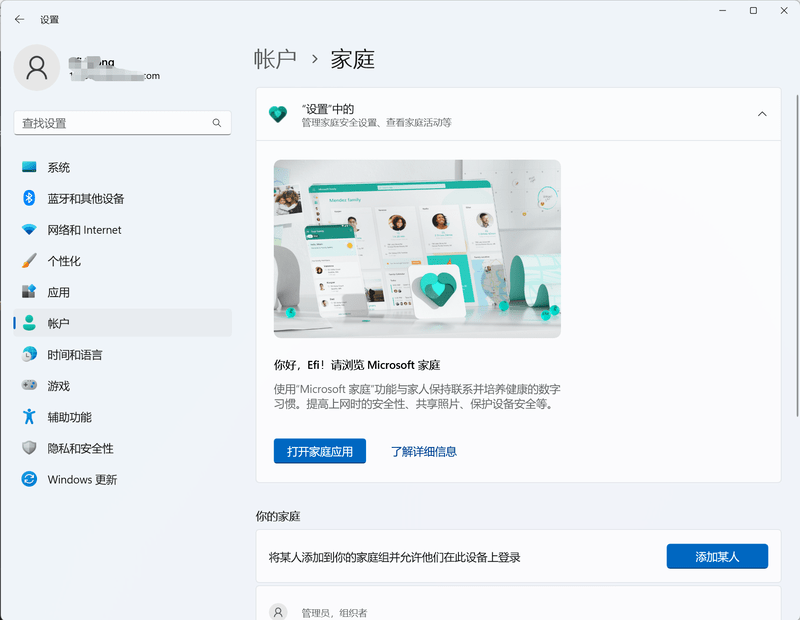Screen dimensions: 800x620
Task: Click the 将某人添加到你的家庭组 description text
Action: click(394, 557)
